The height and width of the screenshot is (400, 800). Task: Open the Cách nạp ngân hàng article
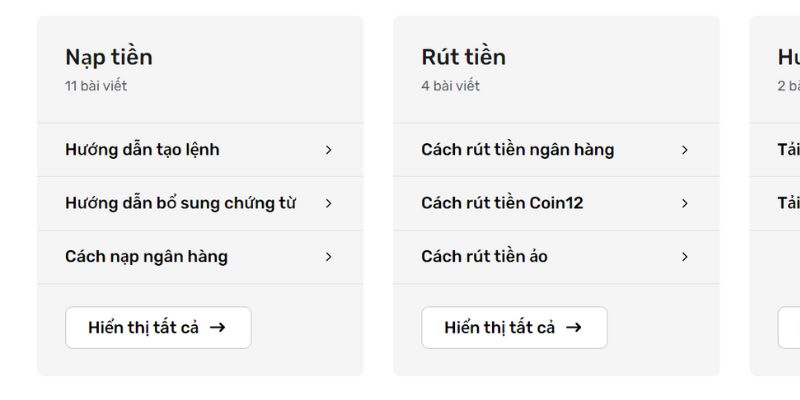[146, 257]
